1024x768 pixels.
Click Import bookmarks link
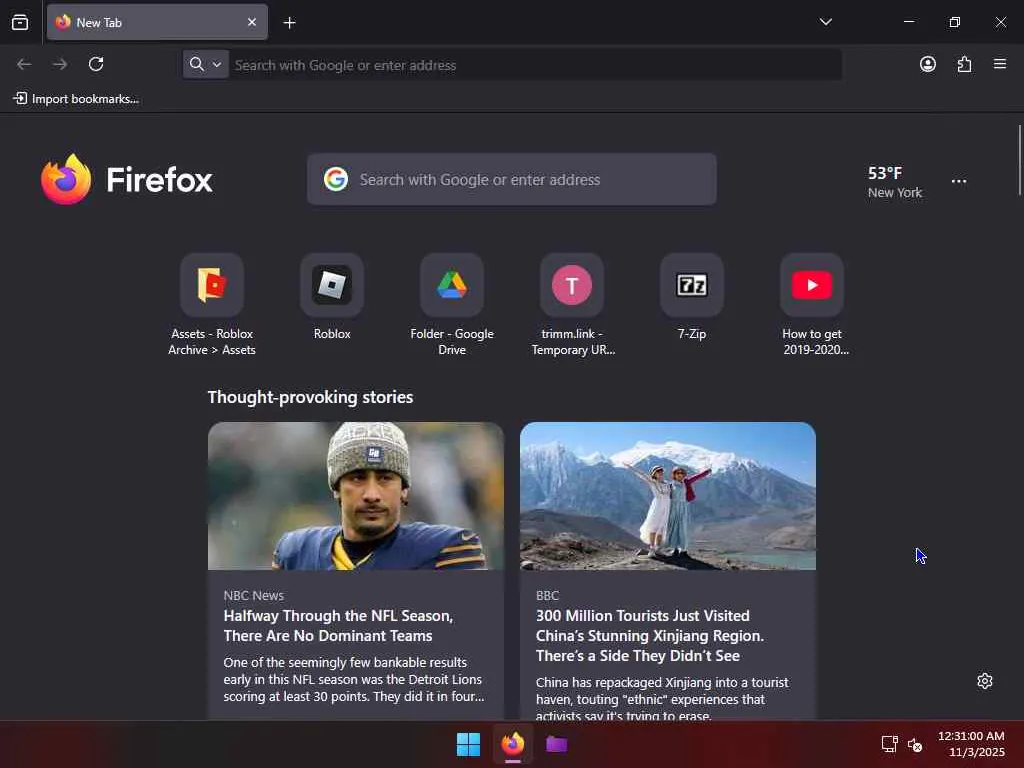tap(76, 99)
